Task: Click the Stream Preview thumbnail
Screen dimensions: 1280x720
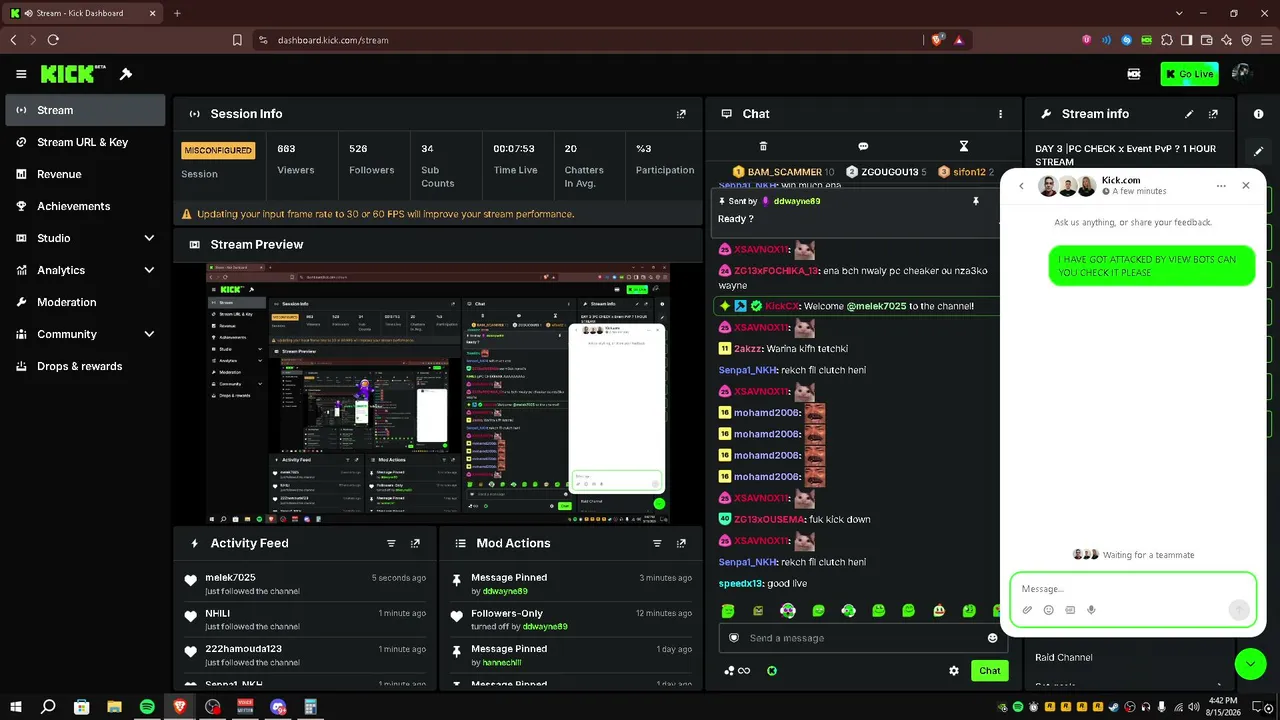Action: click(x=438, y=394)
